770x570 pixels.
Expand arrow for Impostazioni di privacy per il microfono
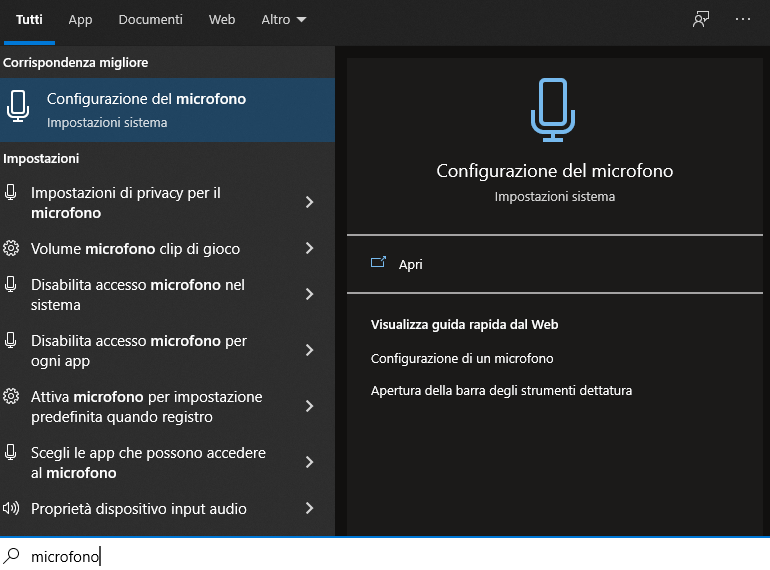pyautogui.click(x=309, y=202)
